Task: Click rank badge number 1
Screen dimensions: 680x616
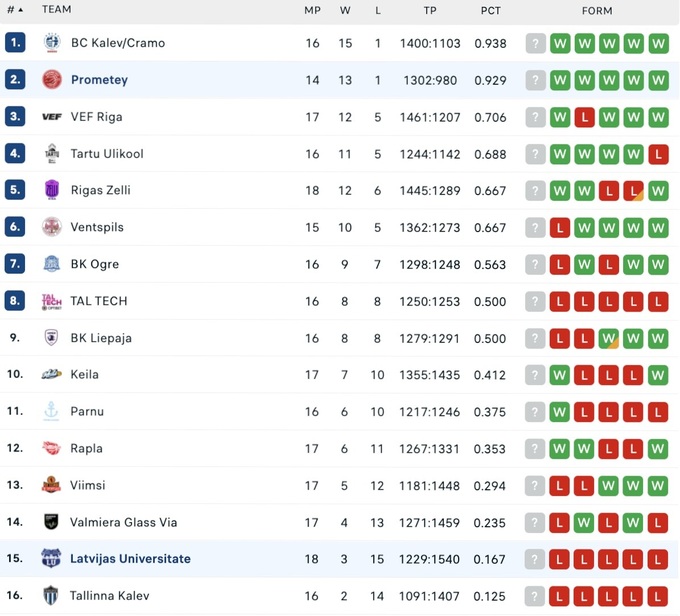Action: coord(14,43)
